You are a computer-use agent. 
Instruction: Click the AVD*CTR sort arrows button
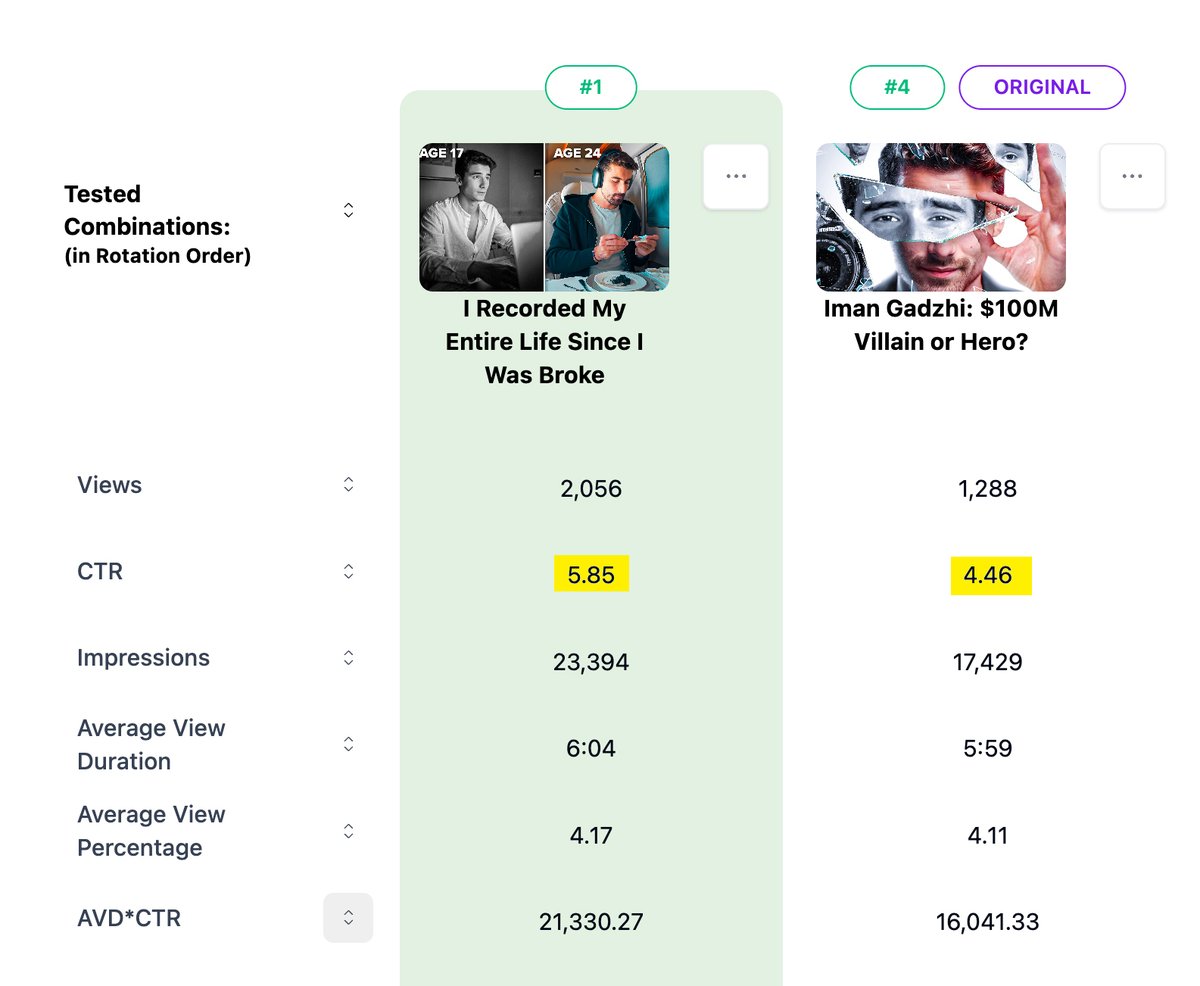pos(348,918)
